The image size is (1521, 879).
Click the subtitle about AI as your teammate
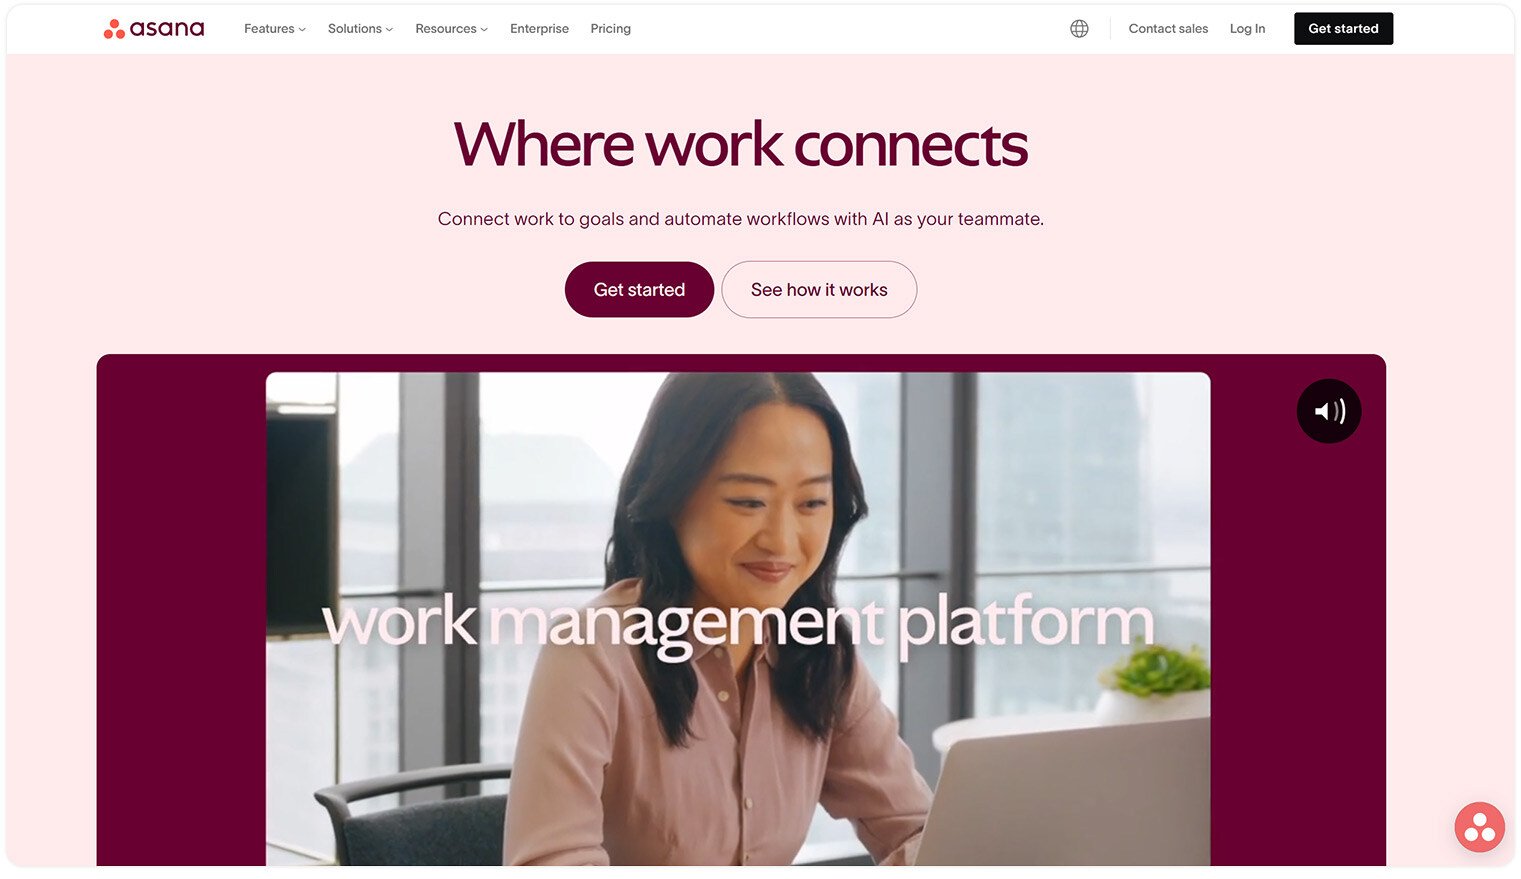[741, 219]
